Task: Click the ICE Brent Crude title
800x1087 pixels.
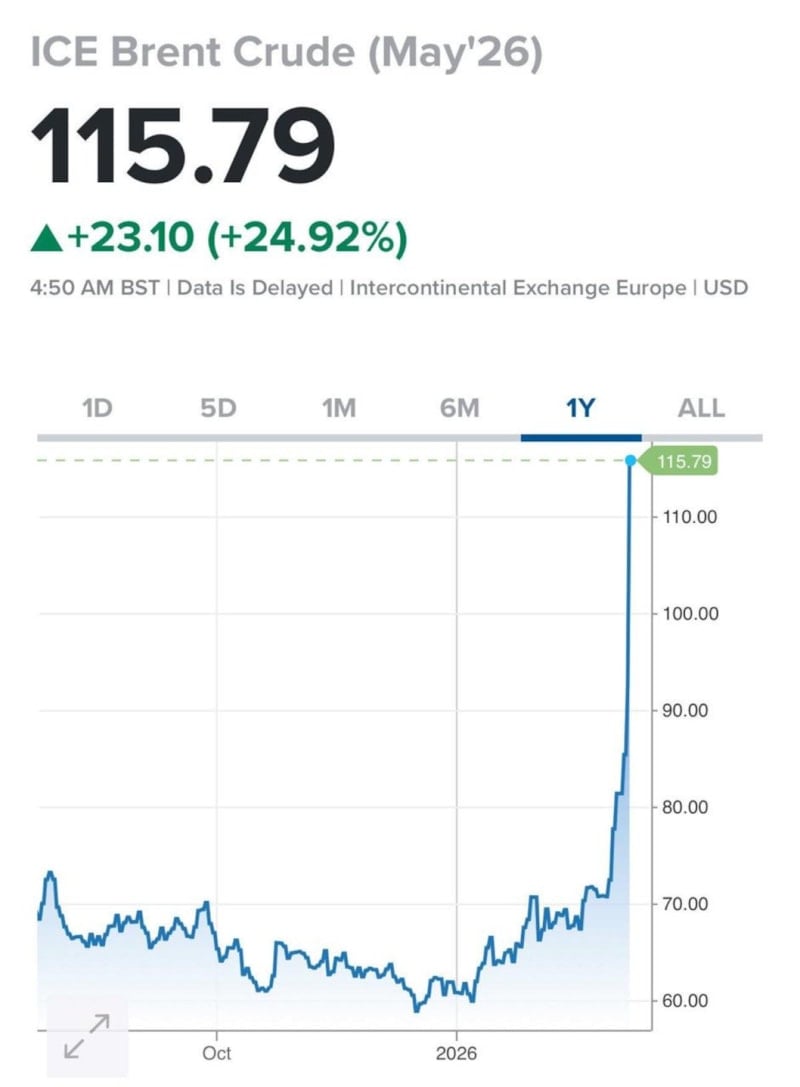Action: click(x=286, y=54)
